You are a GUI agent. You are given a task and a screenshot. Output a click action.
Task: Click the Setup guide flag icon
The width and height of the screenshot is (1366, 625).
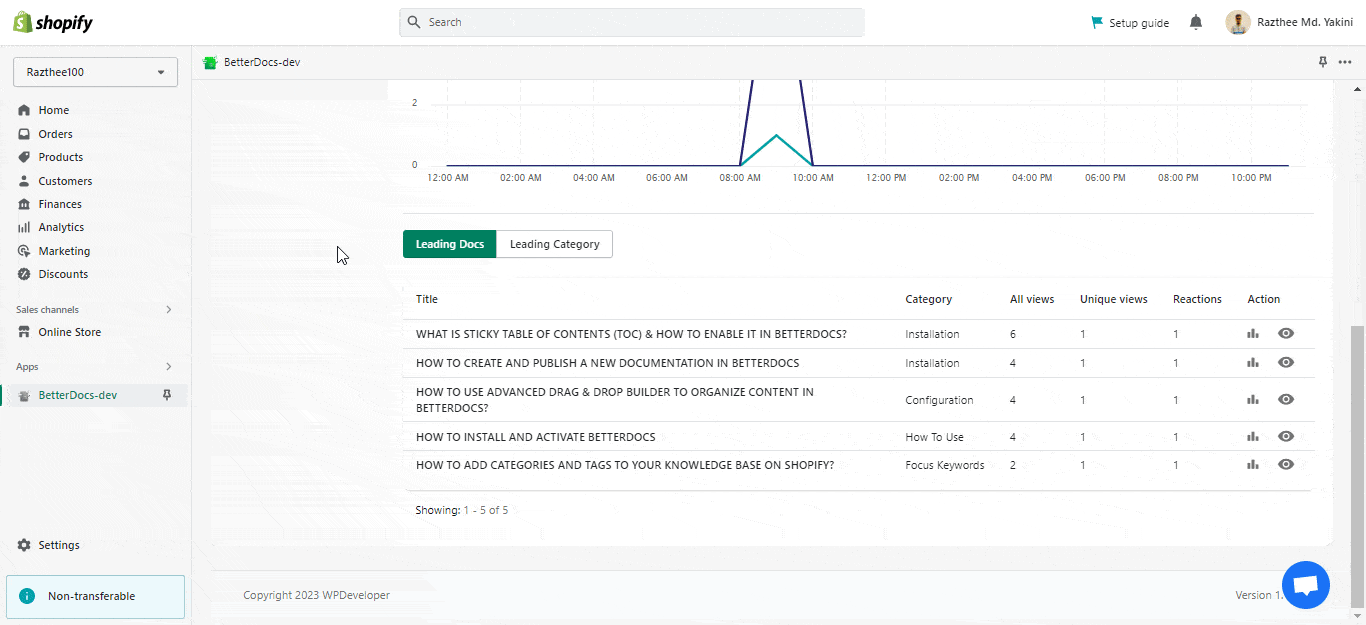pos(1097,22)
